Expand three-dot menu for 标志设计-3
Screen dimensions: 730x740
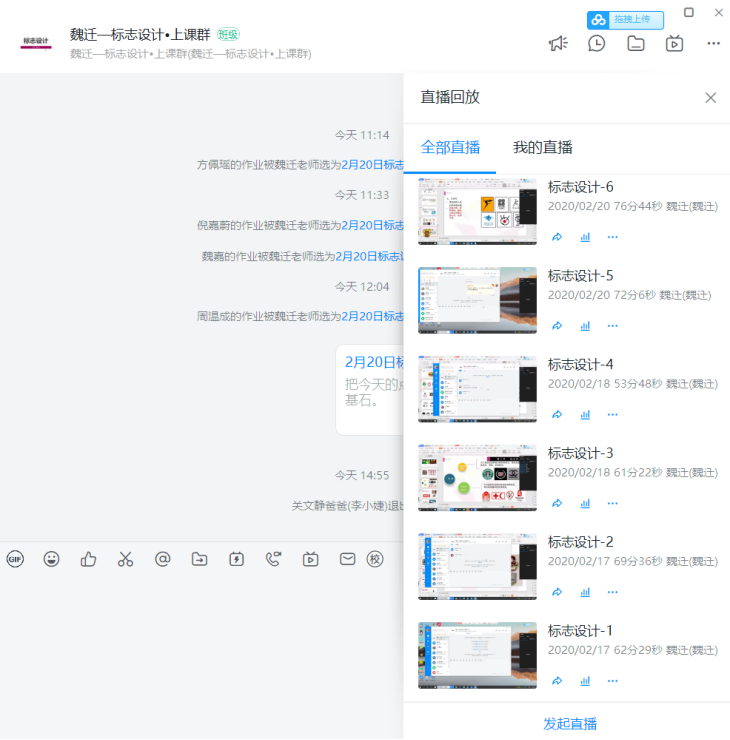click(x=613, y=503)
